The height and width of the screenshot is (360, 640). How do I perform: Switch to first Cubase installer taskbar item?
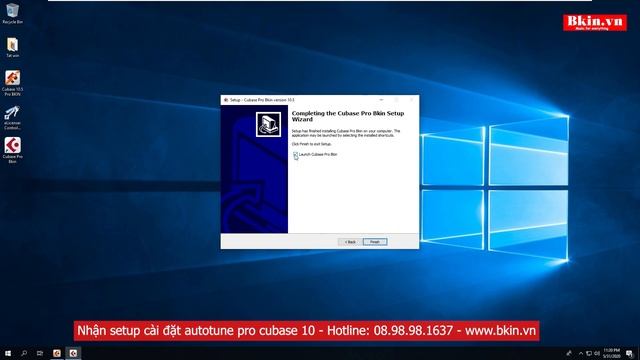click(57, 353)
